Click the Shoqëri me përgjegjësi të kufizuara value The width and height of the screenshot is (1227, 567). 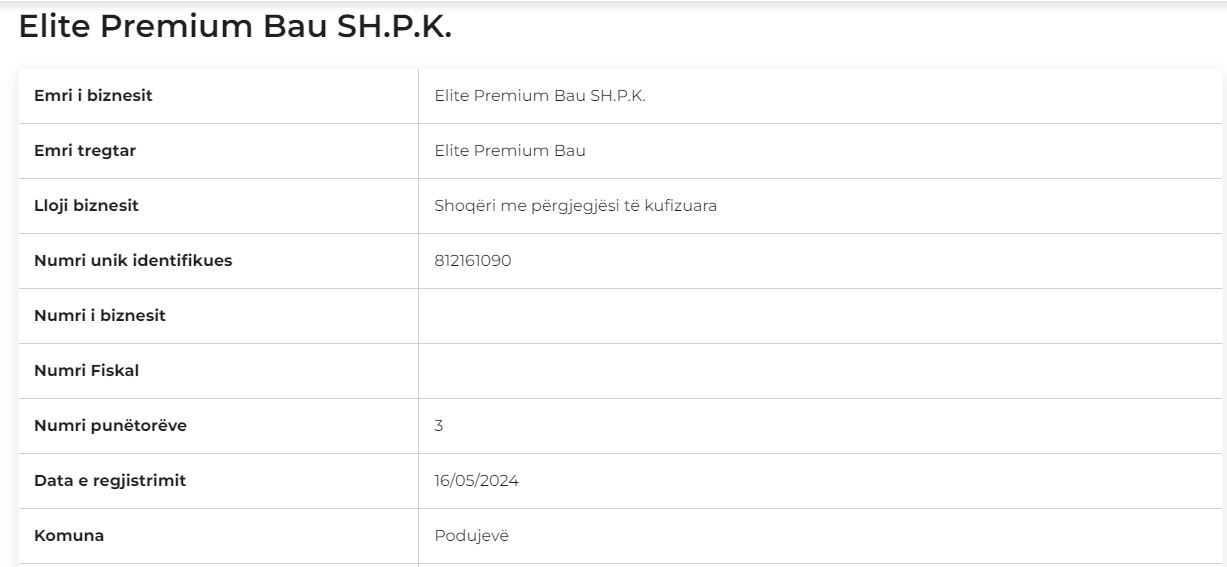pyautogui.click(x=576, y=206)
